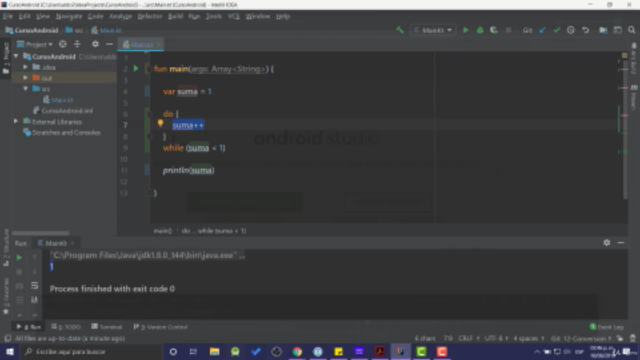Screen dimensions: 640x360
Task: Open 4 spaces indent settings in status bar
Action: (x=529, y=338)
